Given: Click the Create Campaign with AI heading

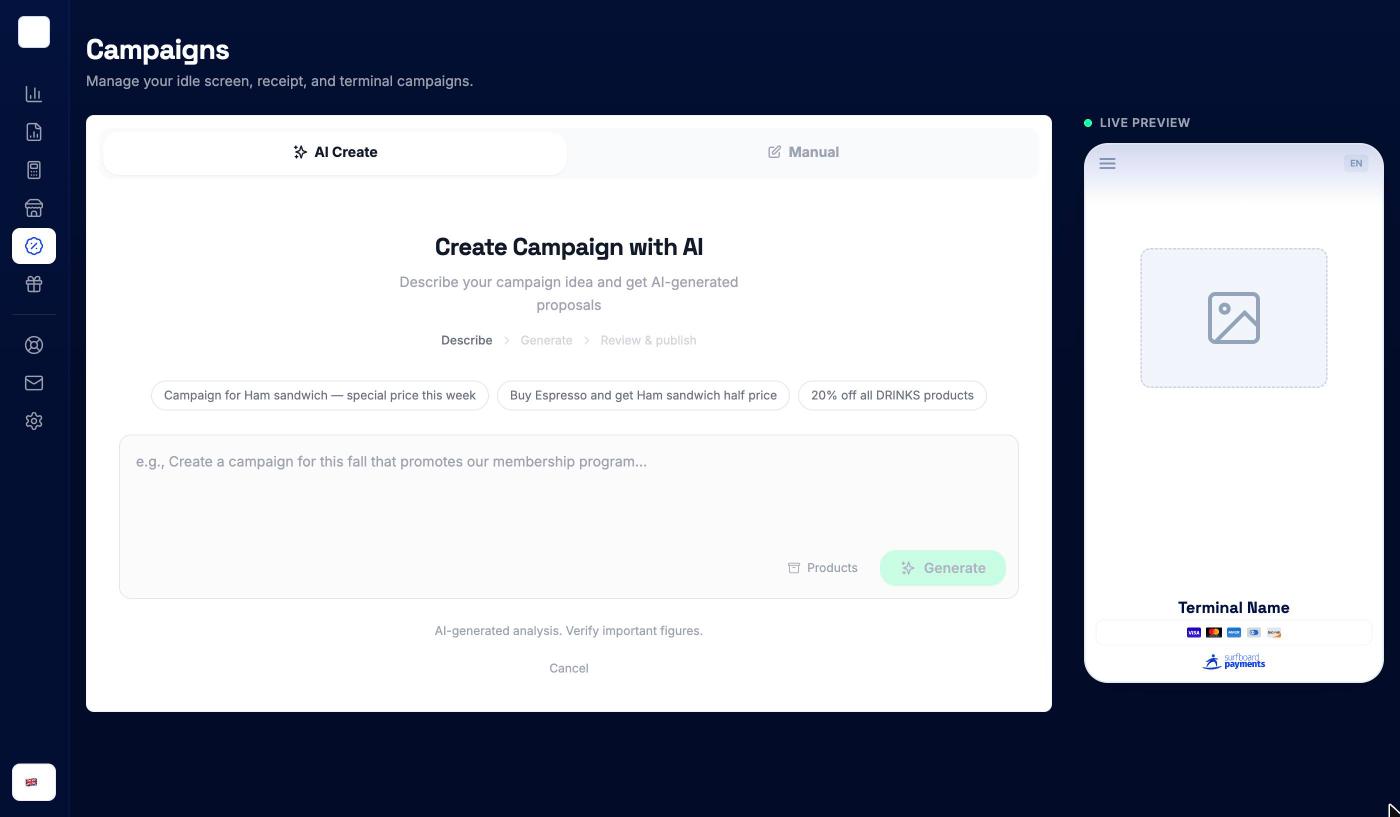Looking at the screenshot, I should 569,247.
